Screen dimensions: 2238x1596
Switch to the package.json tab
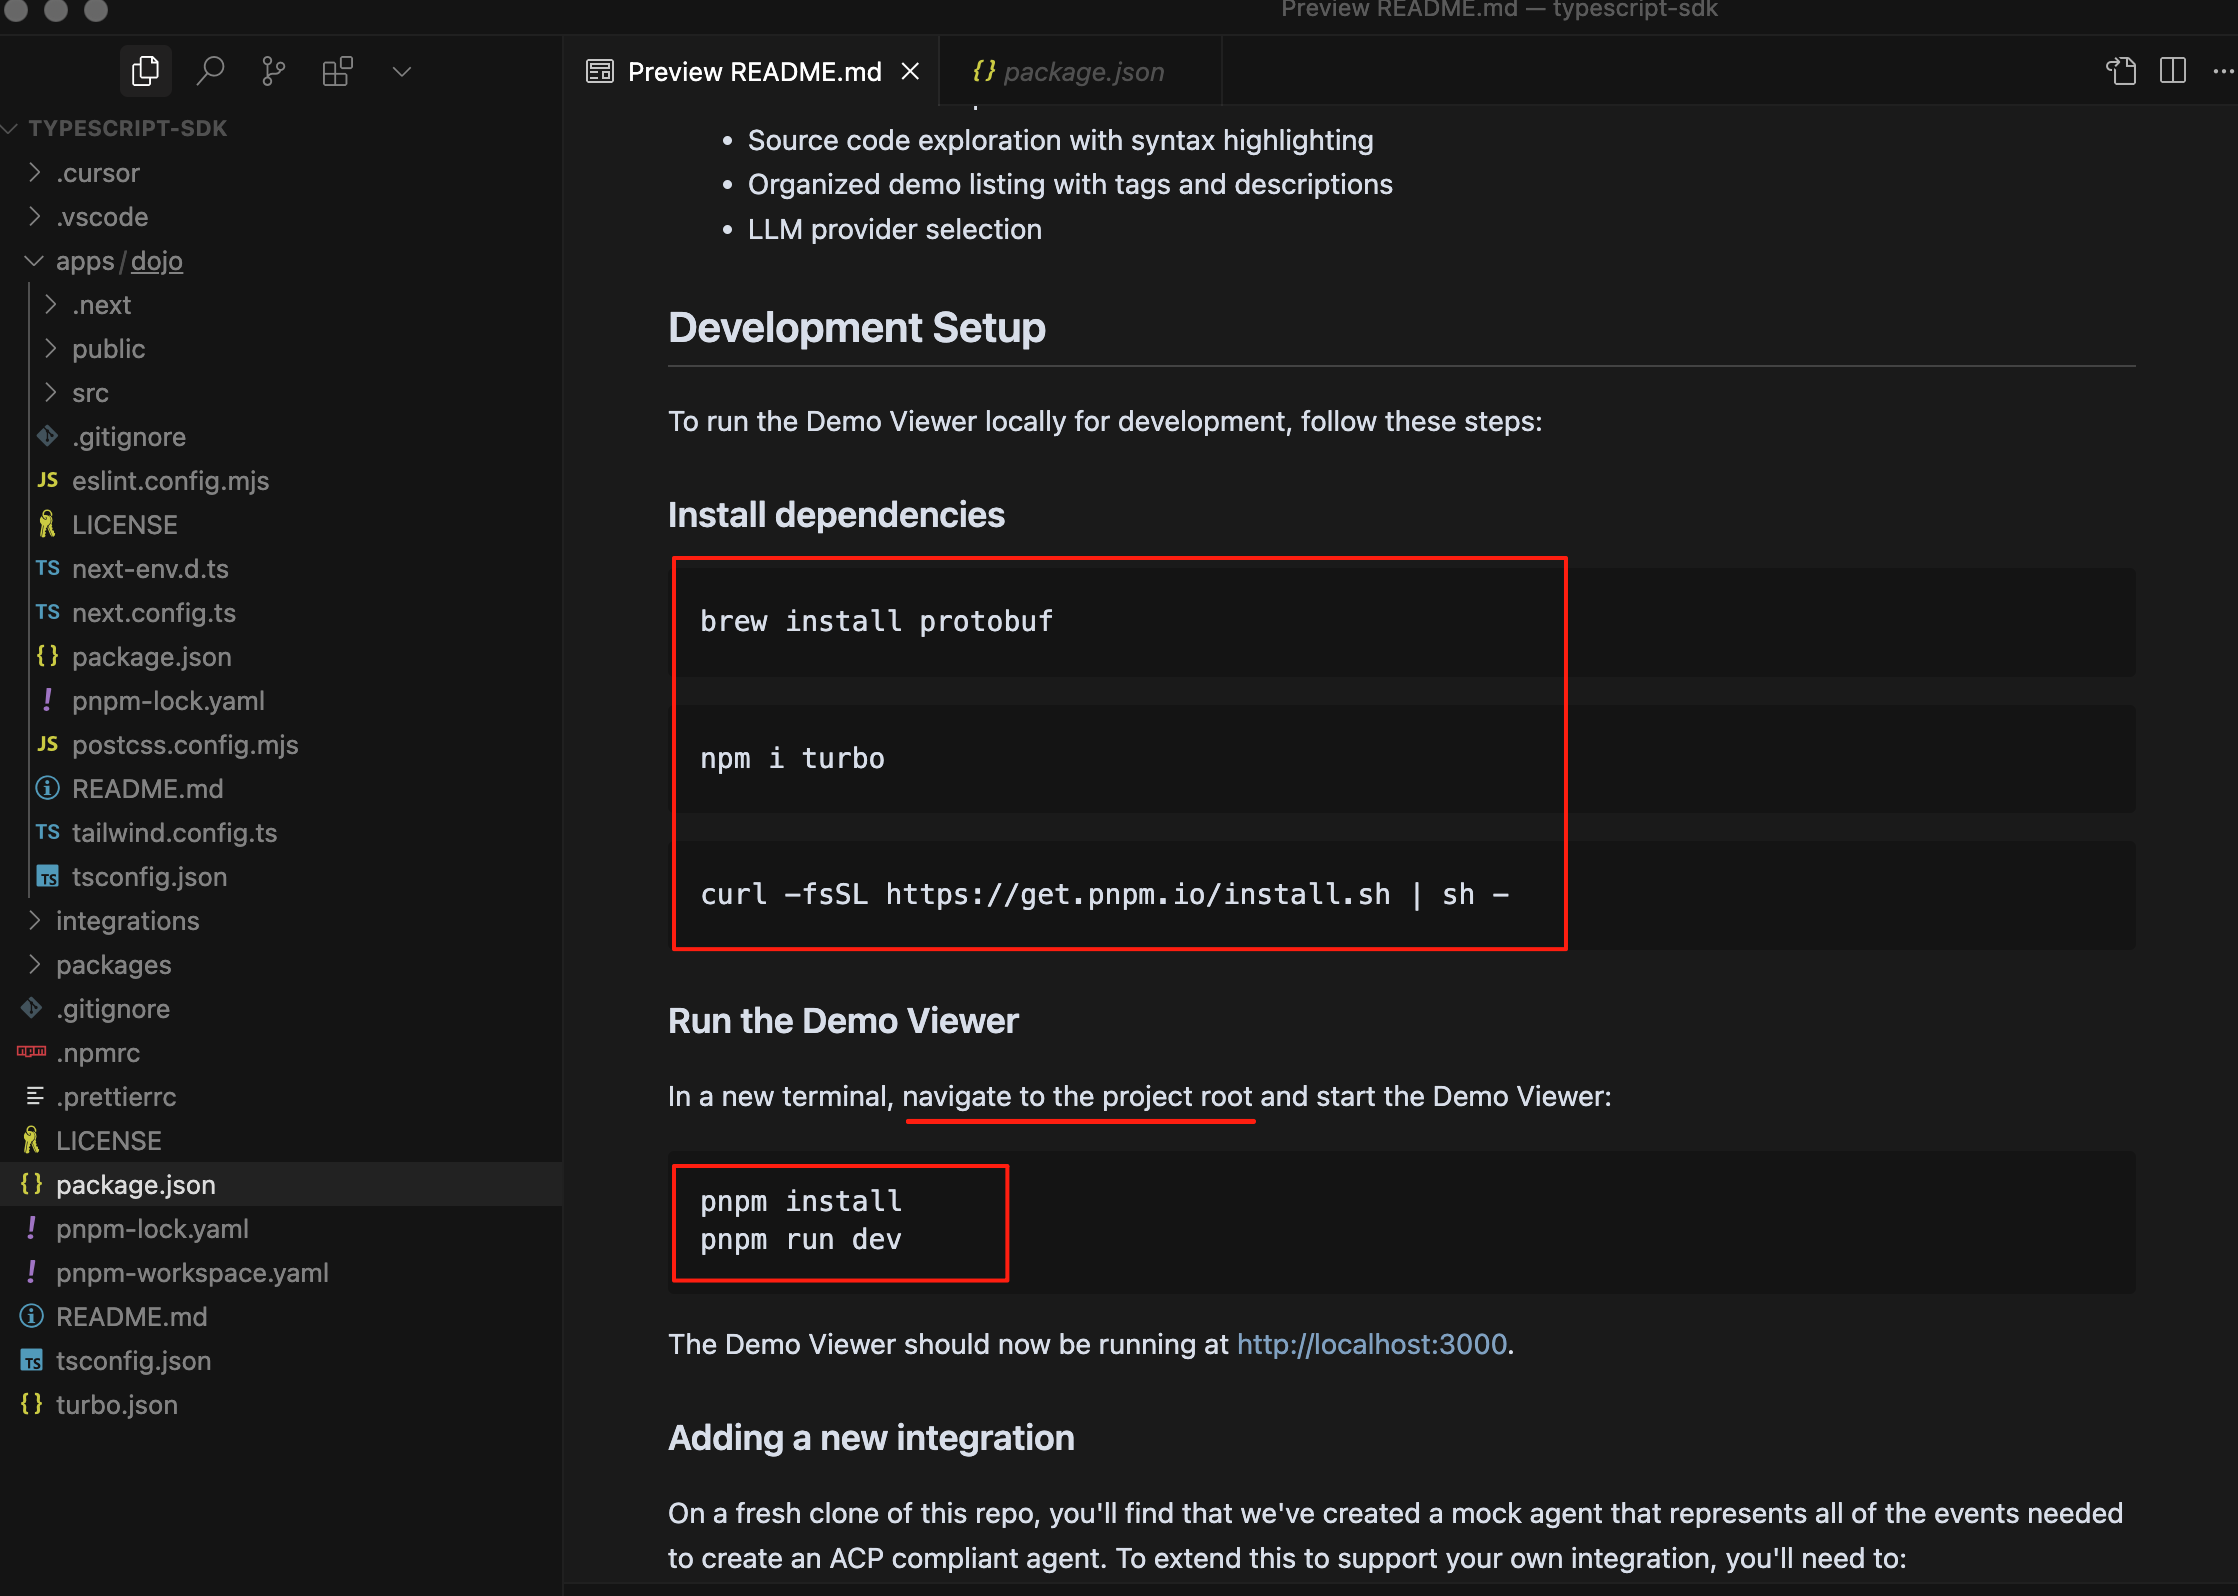[1083, 71]
